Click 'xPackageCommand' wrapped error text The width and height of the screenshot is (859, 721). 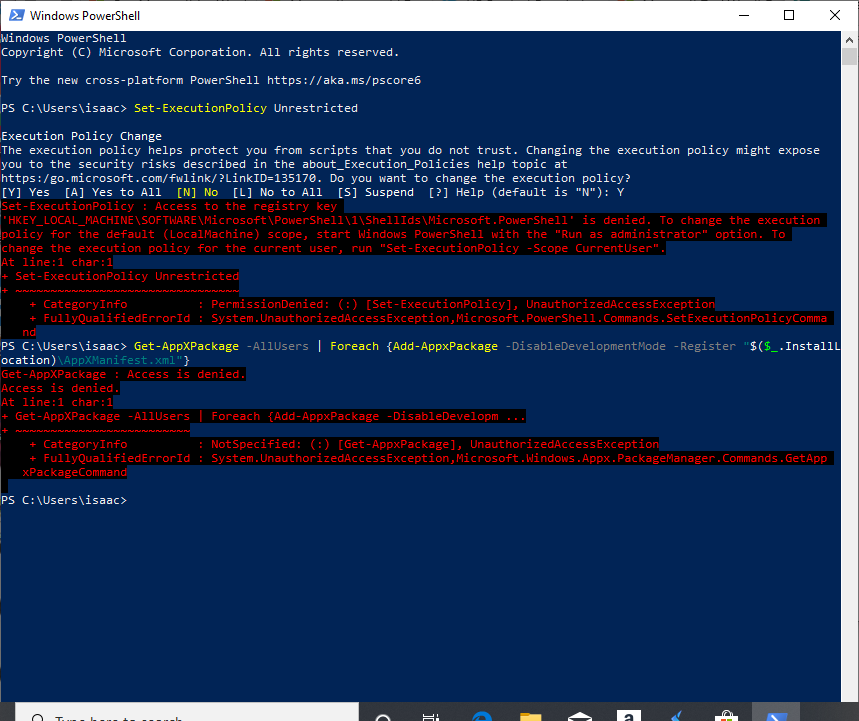[x=75, y=472]
